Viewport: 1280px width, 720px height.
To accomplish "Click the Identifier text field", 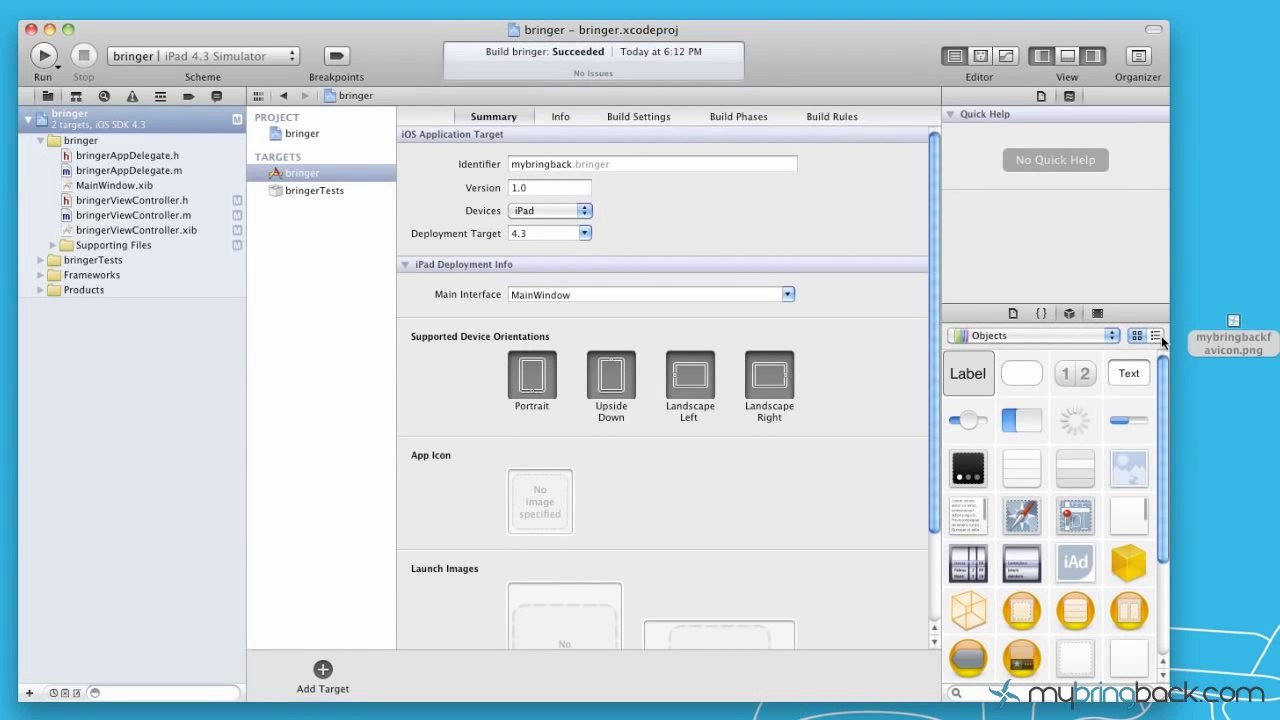I will (653, 164).
